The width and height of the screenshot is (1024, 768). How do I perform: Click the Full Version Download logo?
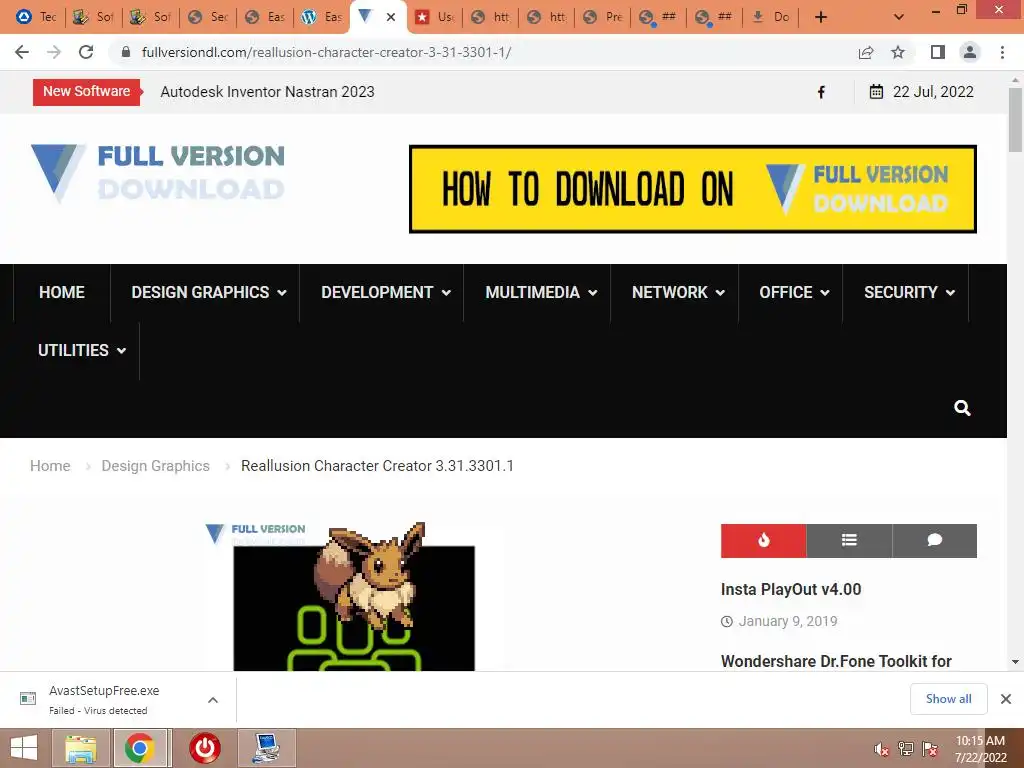click(x=157, y=173)
